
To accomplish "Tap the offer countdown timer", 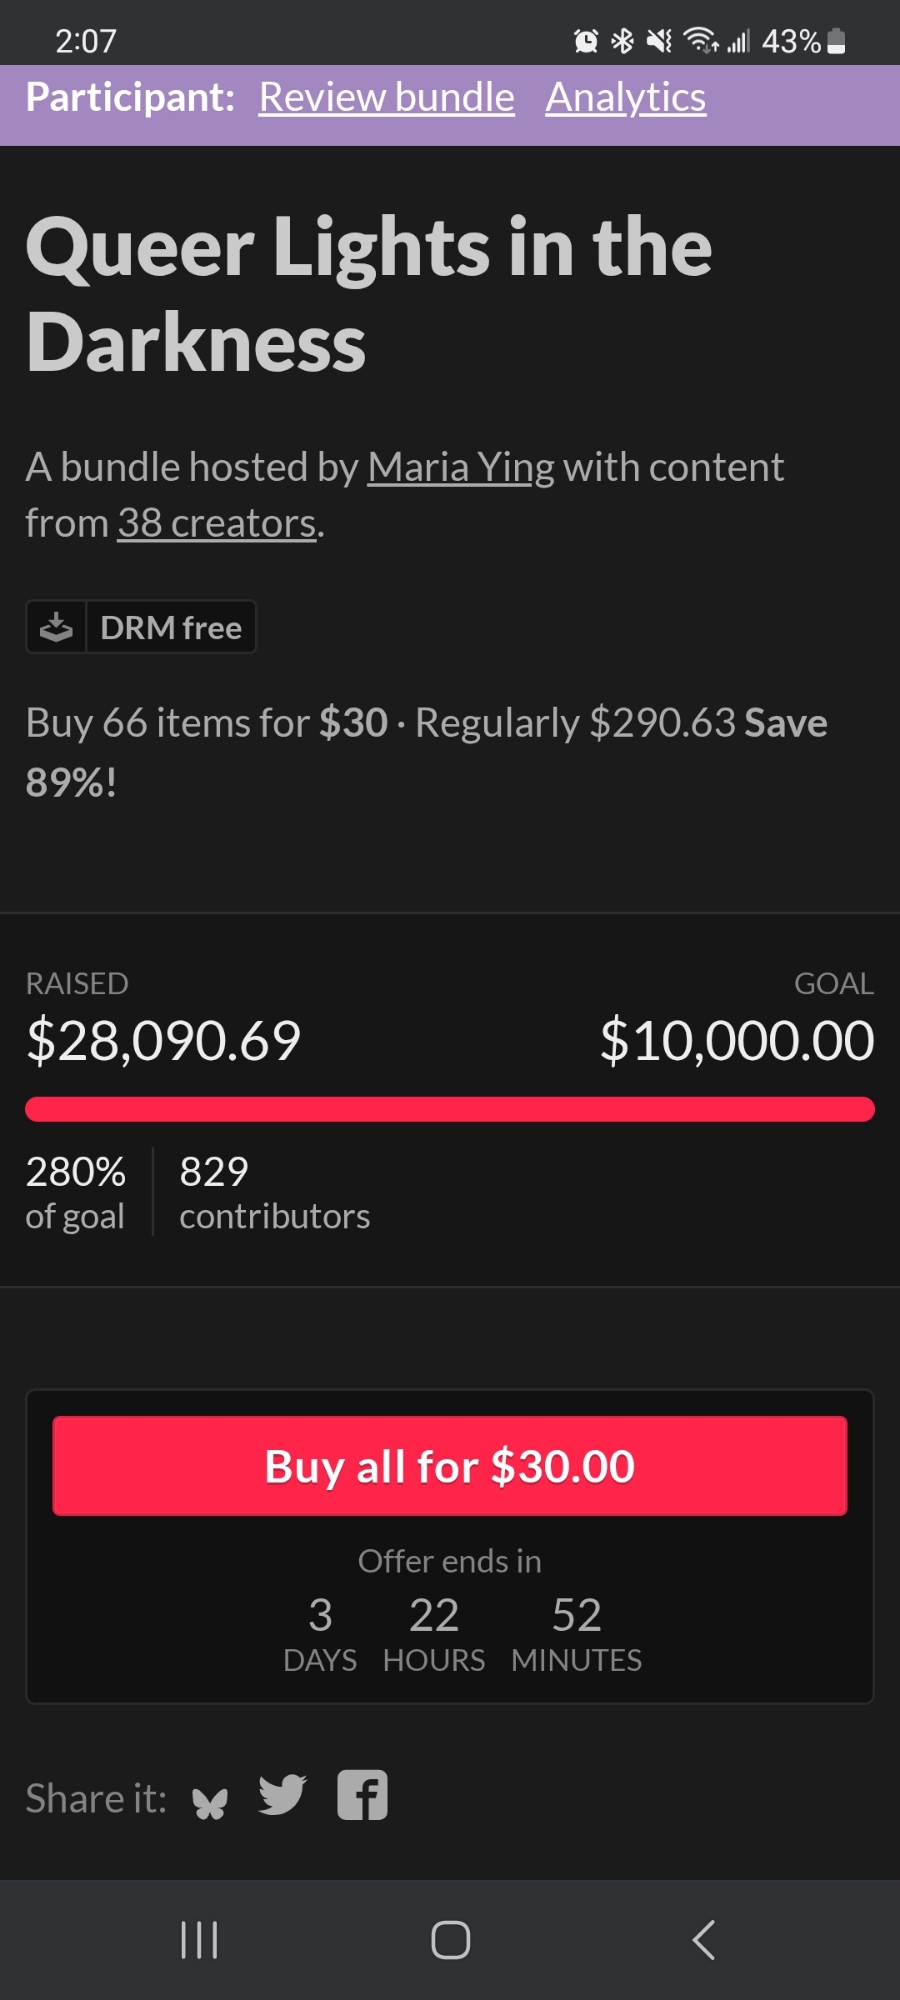I will (x=450, y=1632).
